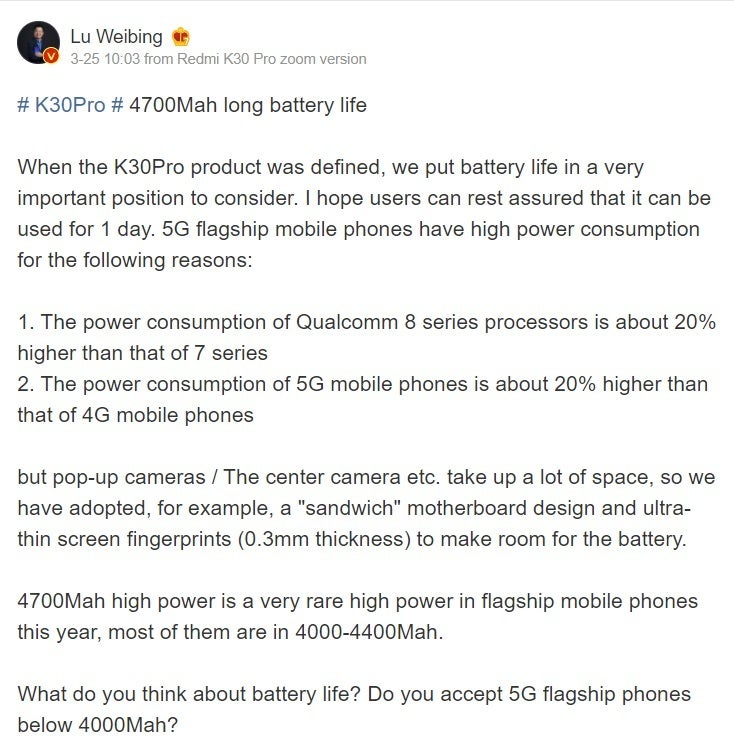Click the "4700Mah long battery life" headline text

[248, 105]
